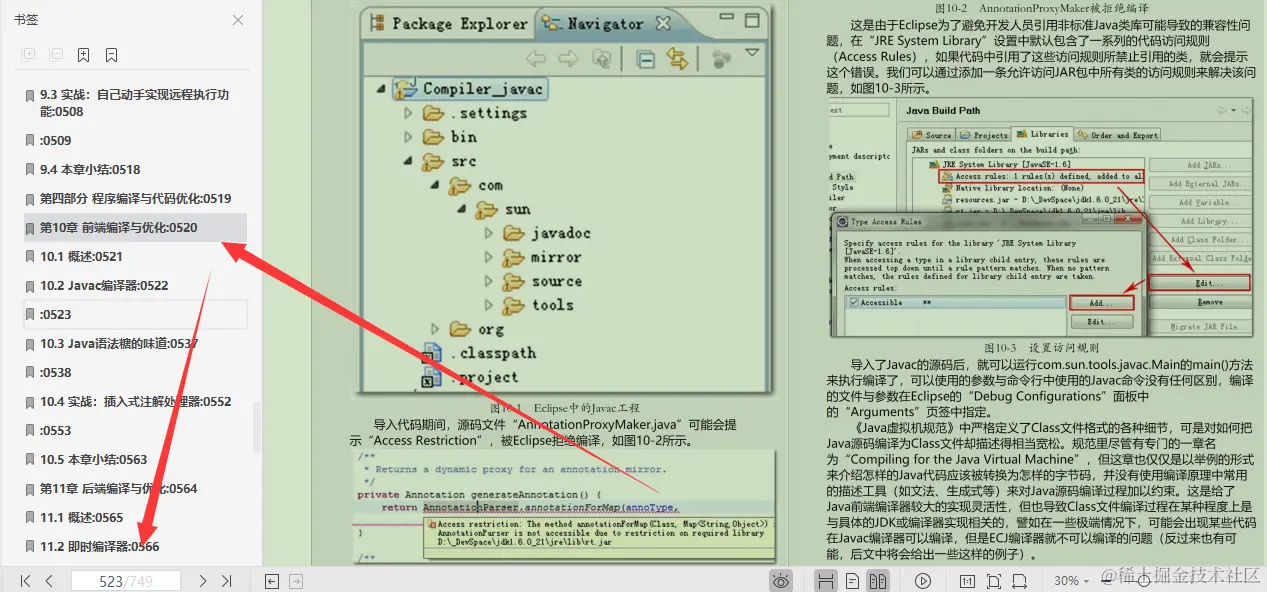Go to the next page
This screenshot has height=592, width=1267.
(x=203, y=580)
